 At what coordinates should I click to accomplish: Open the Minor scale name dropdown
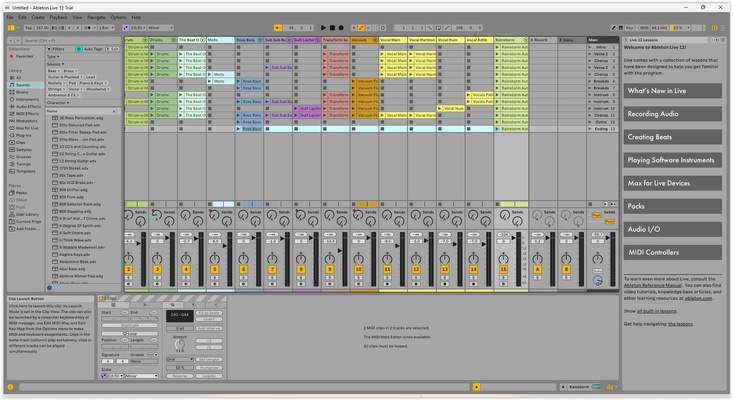161,28
